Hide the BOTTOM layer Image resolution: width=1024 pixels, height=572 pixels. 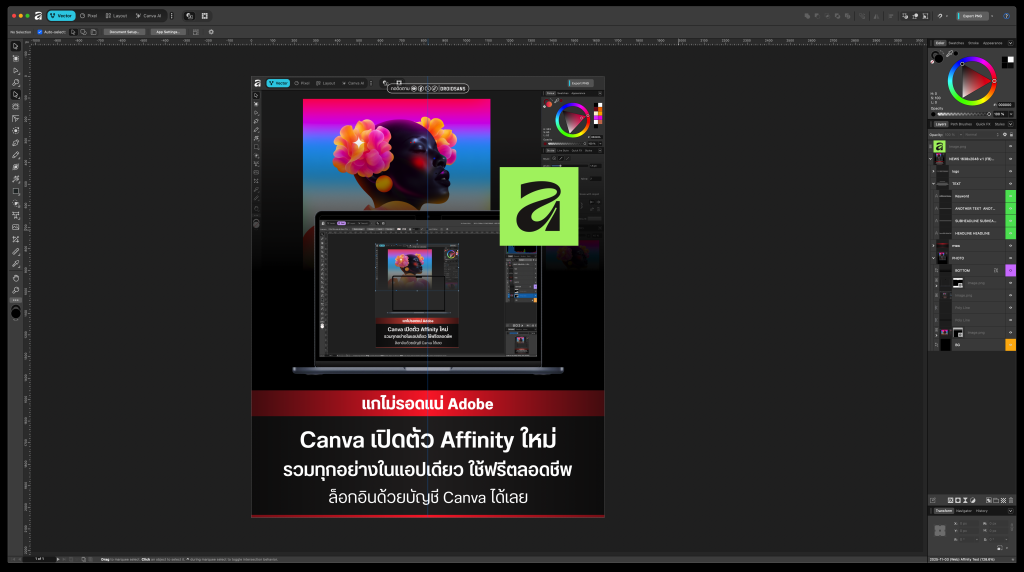click(x=1010, y=270)
